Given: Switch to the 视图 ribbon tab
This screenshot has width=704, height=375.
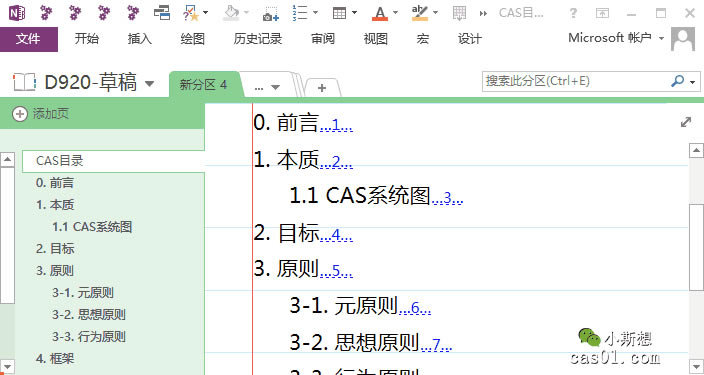Looking at the screenshot, I should tap(376, 39).
